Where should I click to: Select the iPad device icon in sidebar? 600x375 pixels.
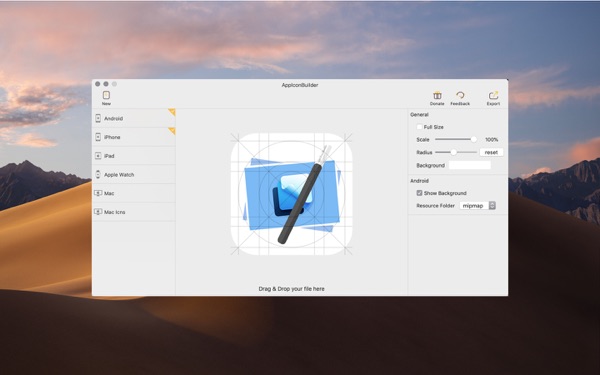pyautogui.click(x=98, y=156)
